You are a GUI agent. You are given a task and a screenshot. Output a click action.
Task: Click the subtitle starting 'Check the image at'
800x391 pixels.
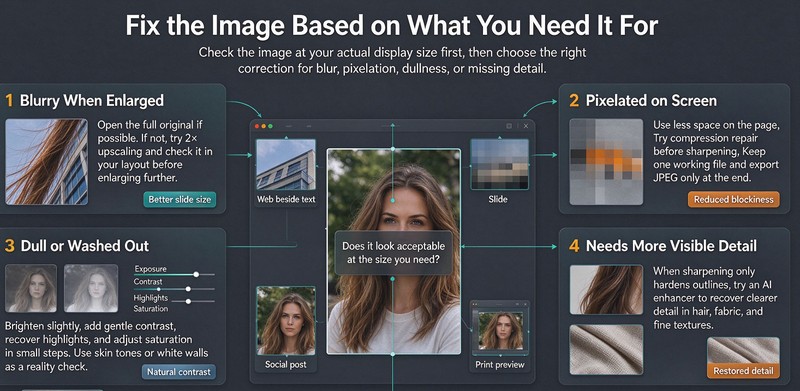(x=392, y=60)
